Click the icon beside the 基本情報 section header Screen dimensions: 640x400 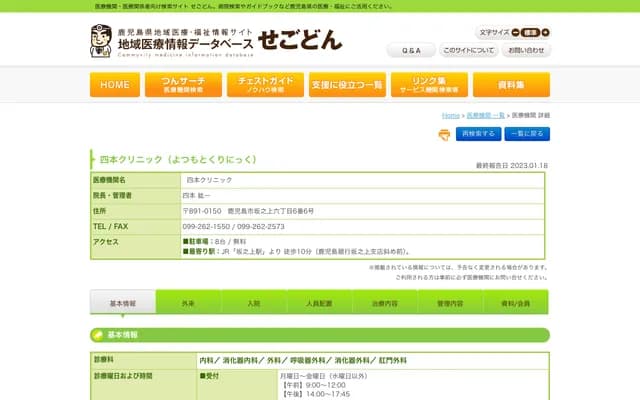tap(98, 336)
